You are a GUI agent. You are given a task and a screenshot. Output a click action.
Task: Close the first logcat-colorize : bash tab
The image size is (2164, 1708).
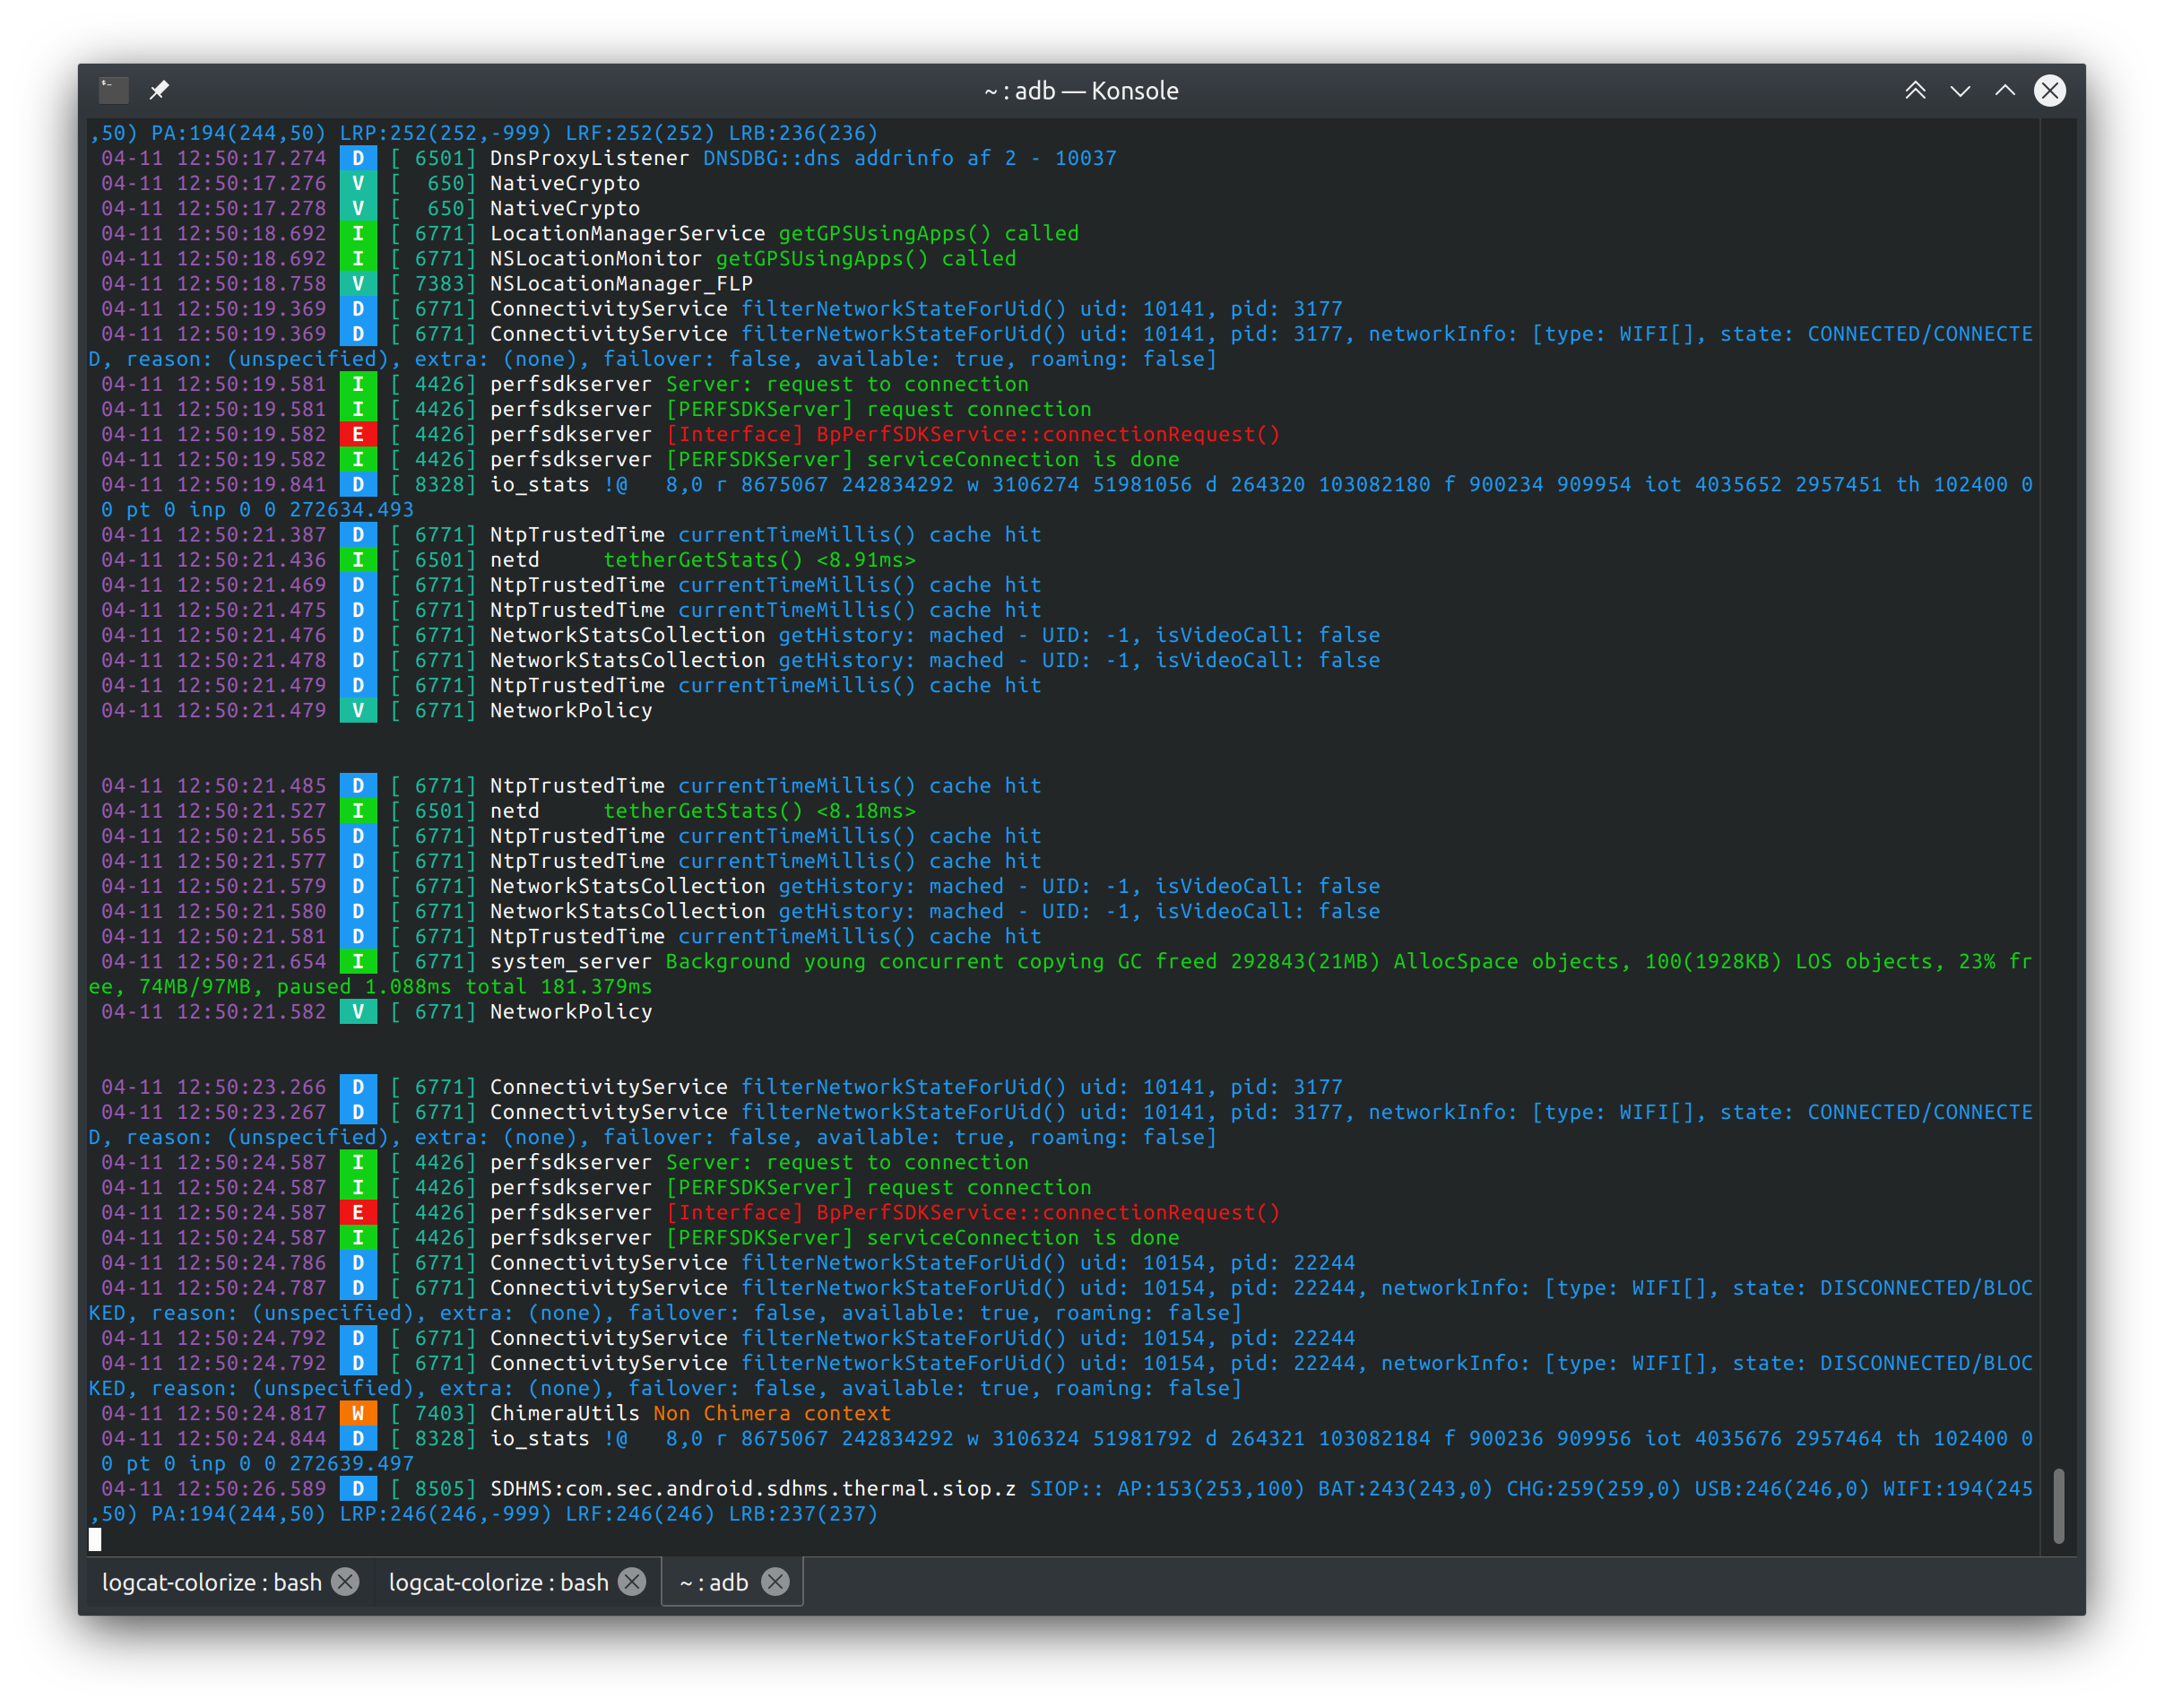pos(346,1582)
